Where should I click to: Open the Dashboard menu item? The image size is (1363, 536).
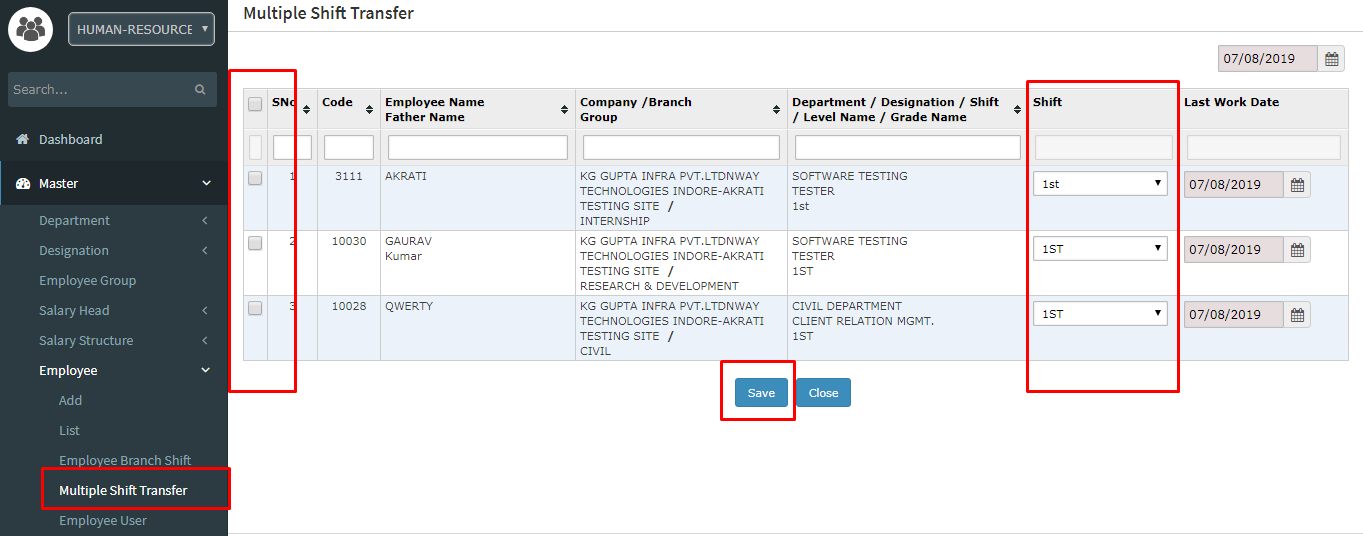(x=70, y=139)
